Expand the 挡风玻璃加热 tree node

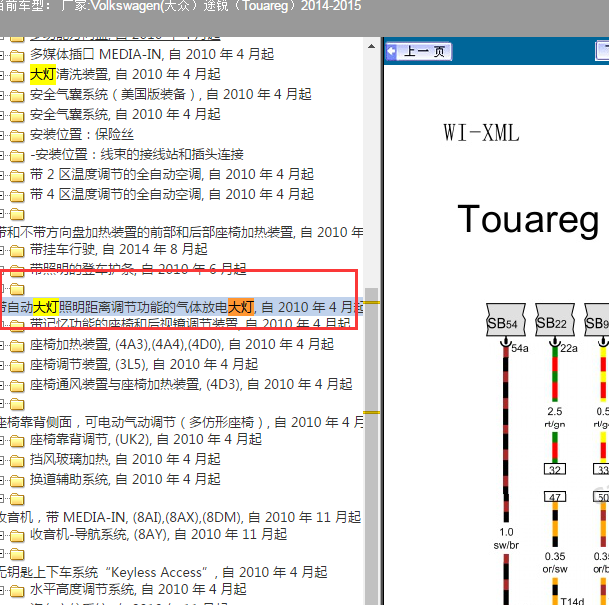[2, 461]
